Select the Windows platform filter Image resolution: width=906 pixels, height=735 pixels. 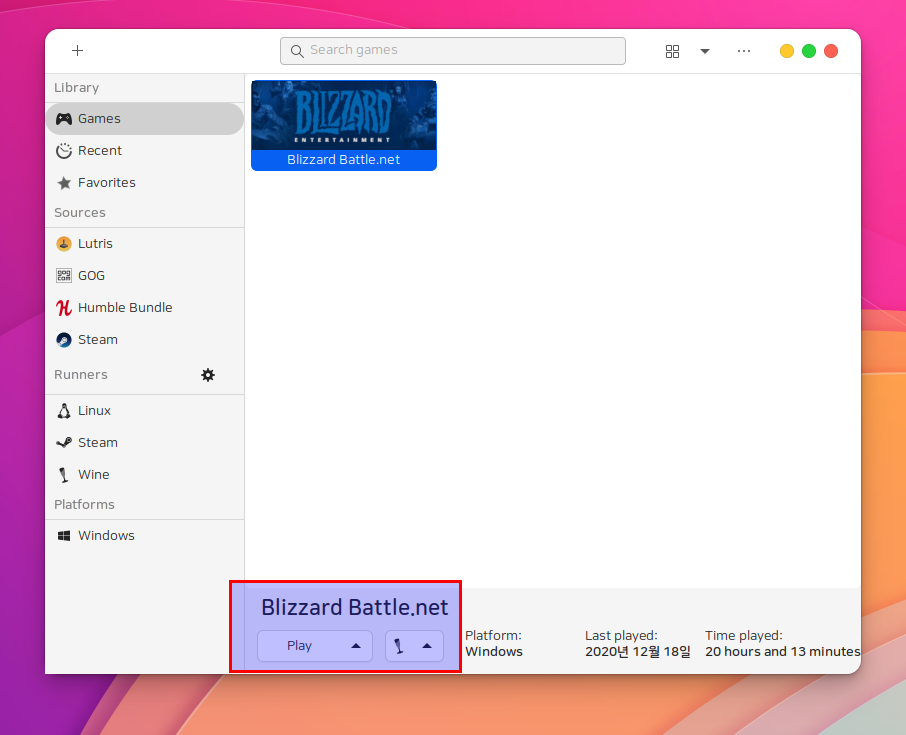106,536
